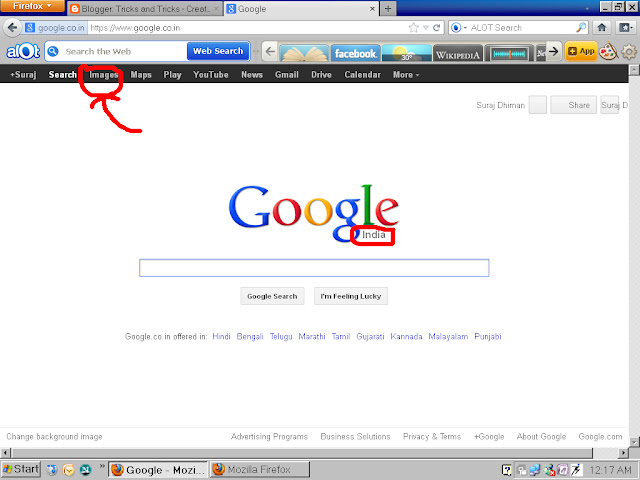Open News in the Google bar
This screenshot has width=640, height=480.
click(252, 75)
